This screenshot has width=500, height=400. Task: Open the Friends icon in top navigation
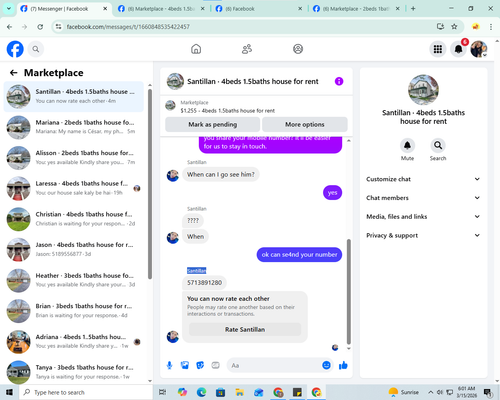point(247,49)
